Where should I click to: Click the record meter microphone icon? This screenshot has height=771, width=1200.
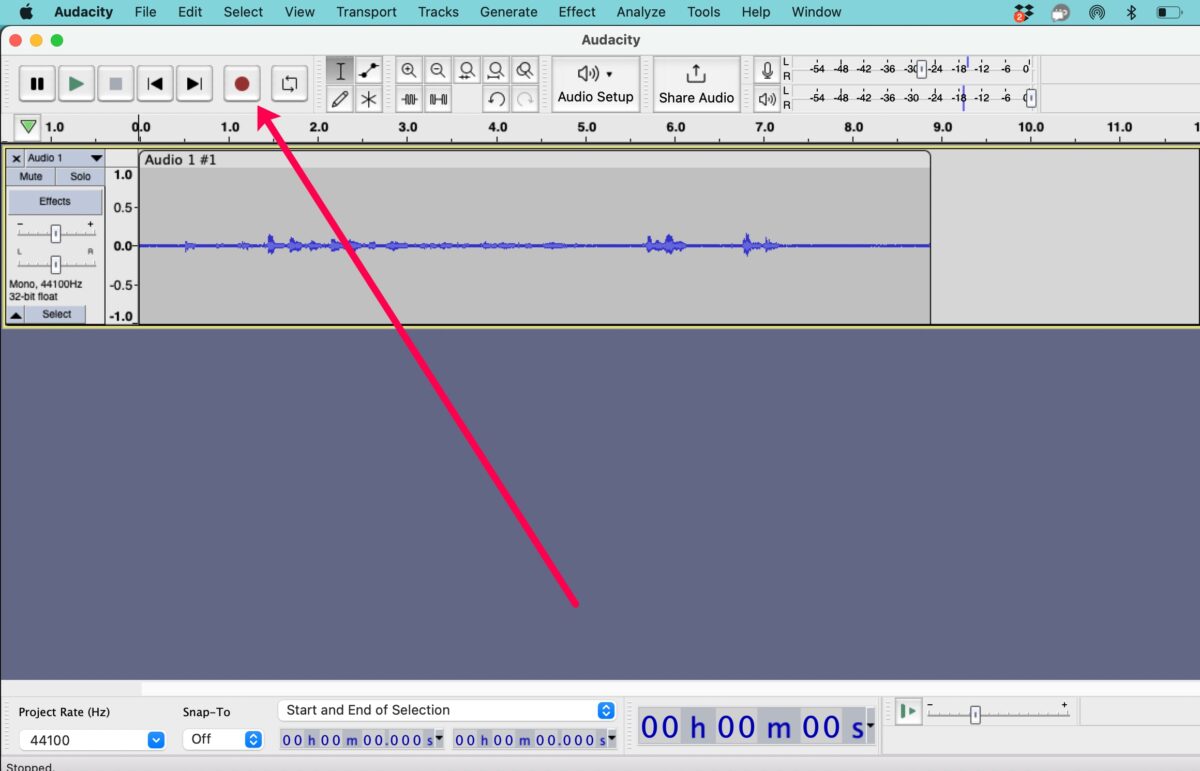(x=767, y=70)
